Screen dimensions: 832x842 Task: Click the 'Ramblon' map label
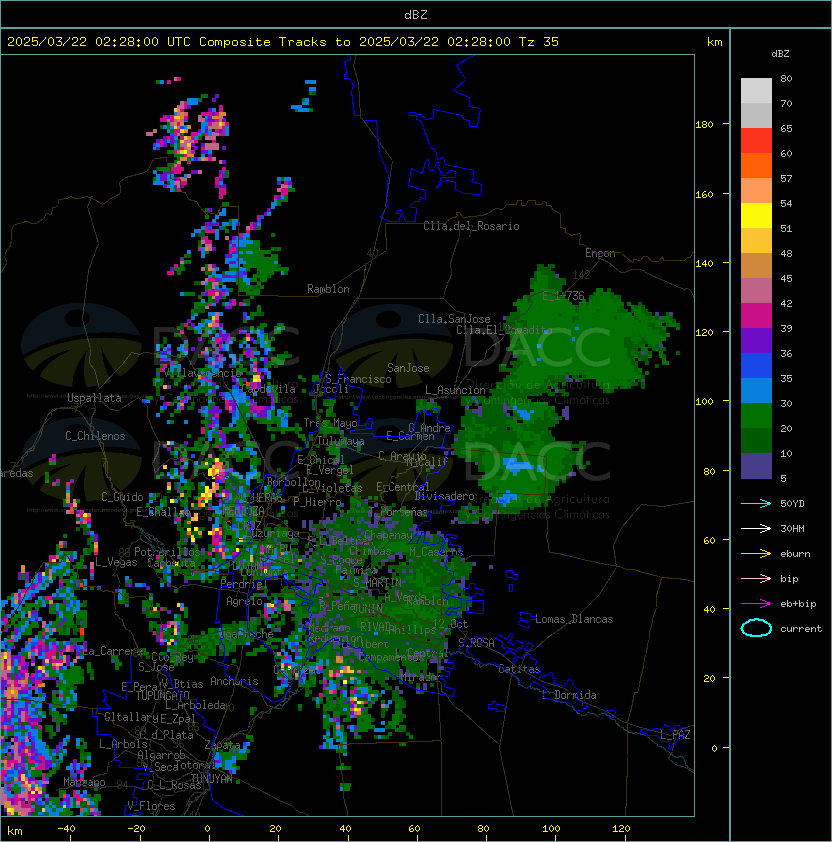click(328, 289)
